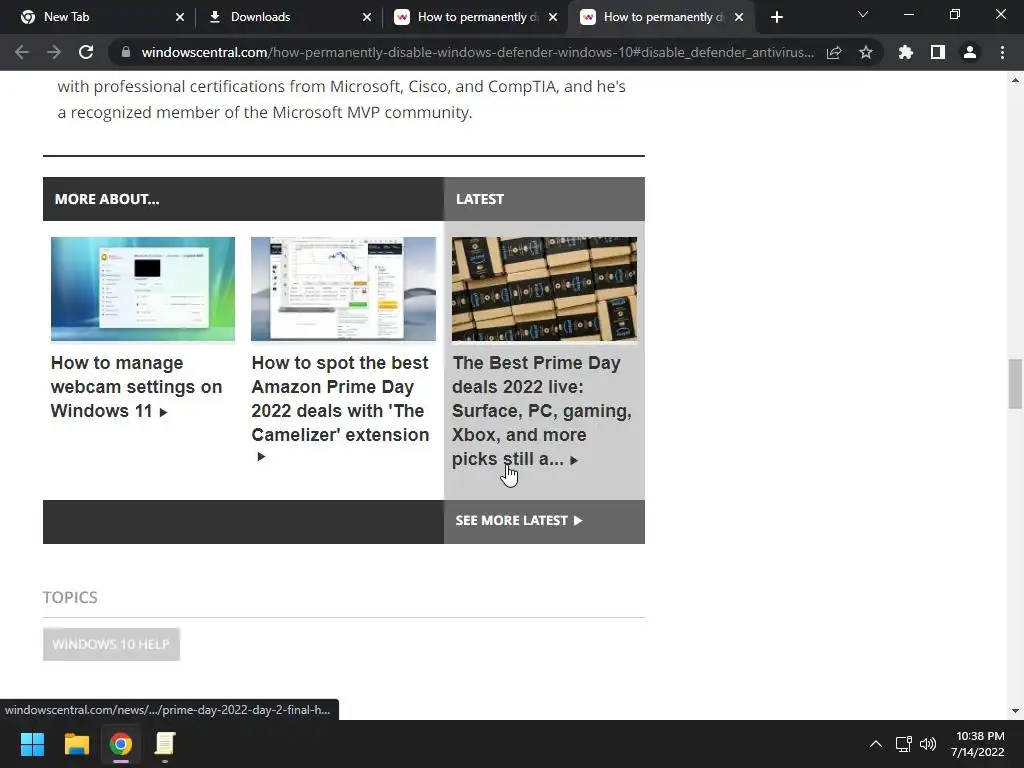The width and height of the screenshot is (1024, 768).
Task: Select the active How to permanently tab
Action: coord(662,17)
